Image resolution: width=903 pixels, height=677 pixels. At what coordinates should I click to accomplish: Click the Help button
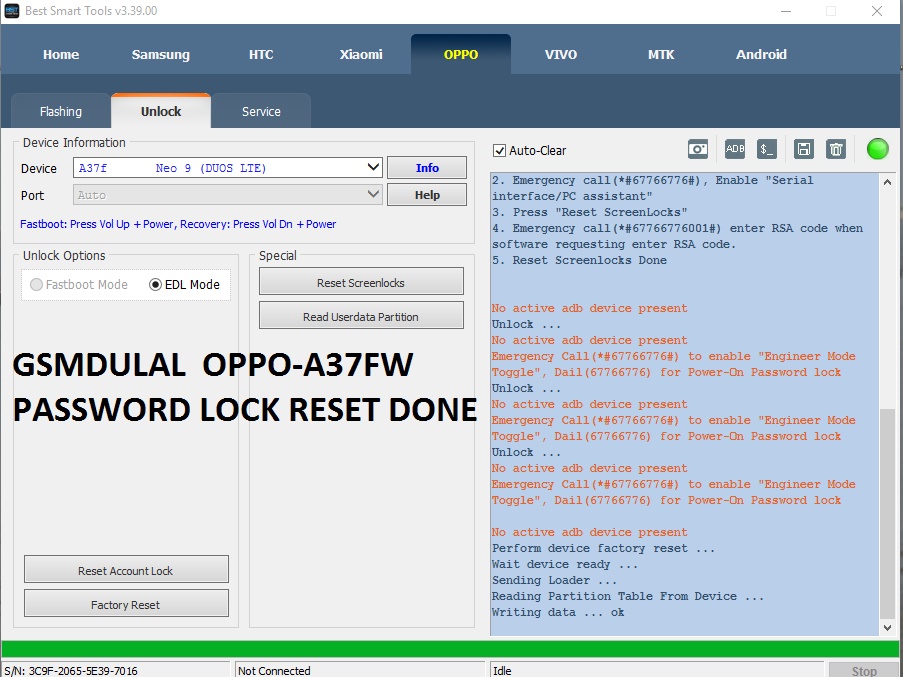tap(427, 195)
